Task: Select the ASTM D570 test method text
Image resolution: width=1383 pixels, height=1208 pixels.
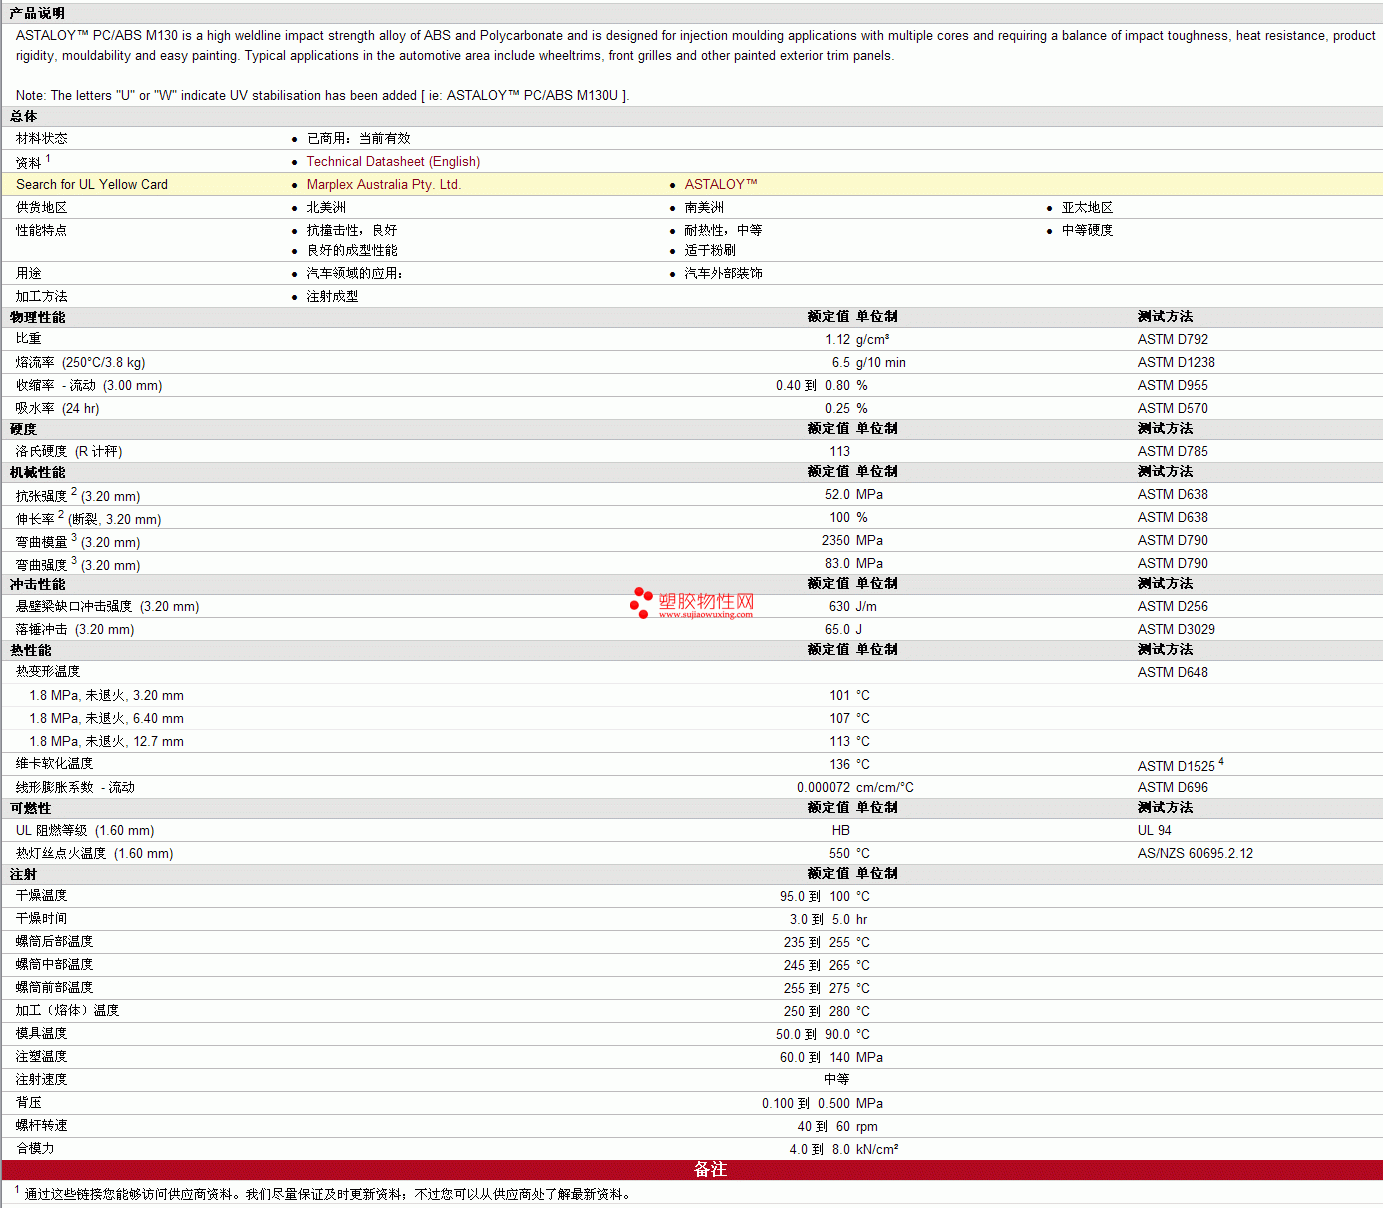Action: 1173,408
